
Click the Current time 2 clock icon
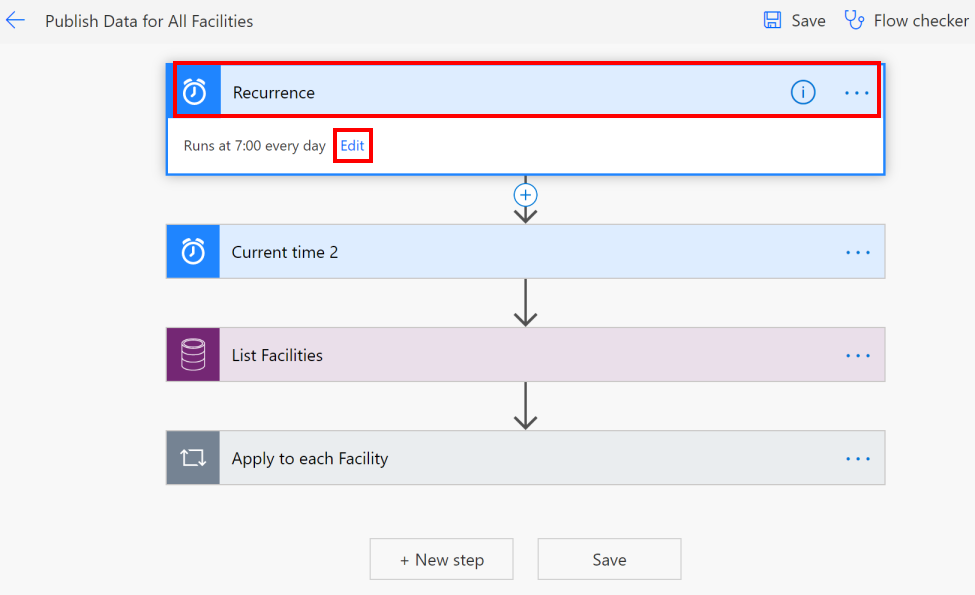click(x=193, y=252)
